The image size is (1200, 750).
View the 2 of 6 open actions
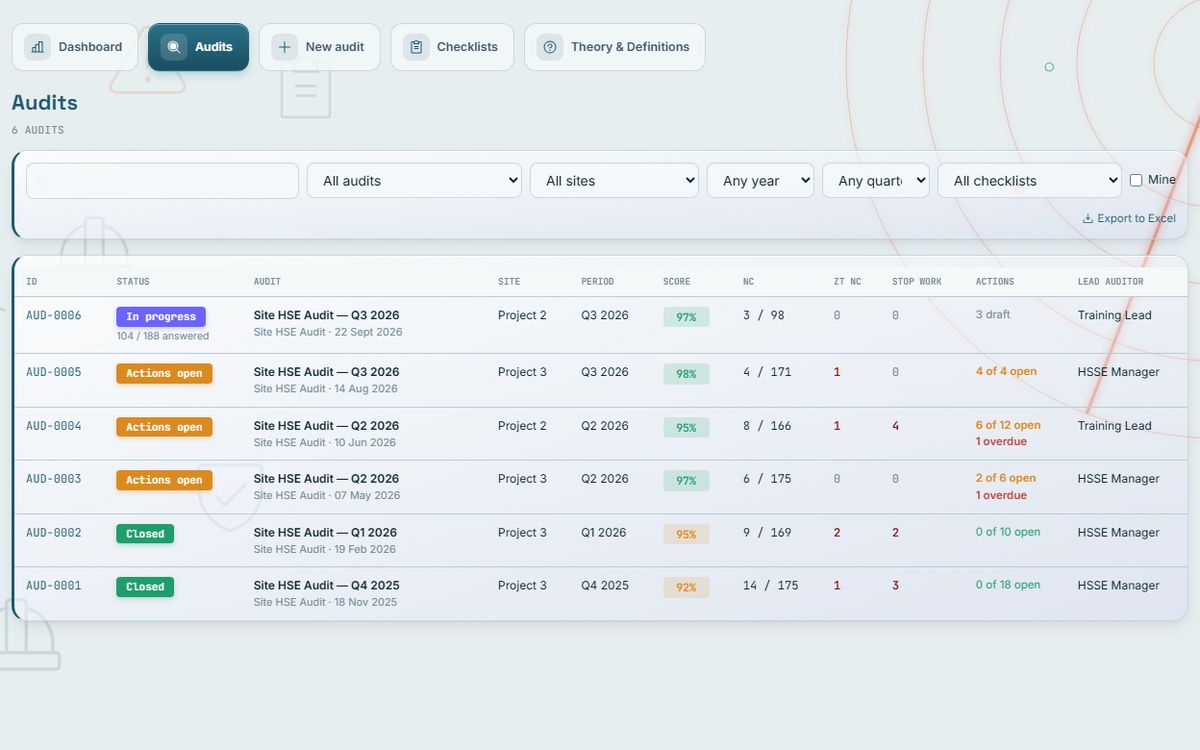click(1006, 478)
